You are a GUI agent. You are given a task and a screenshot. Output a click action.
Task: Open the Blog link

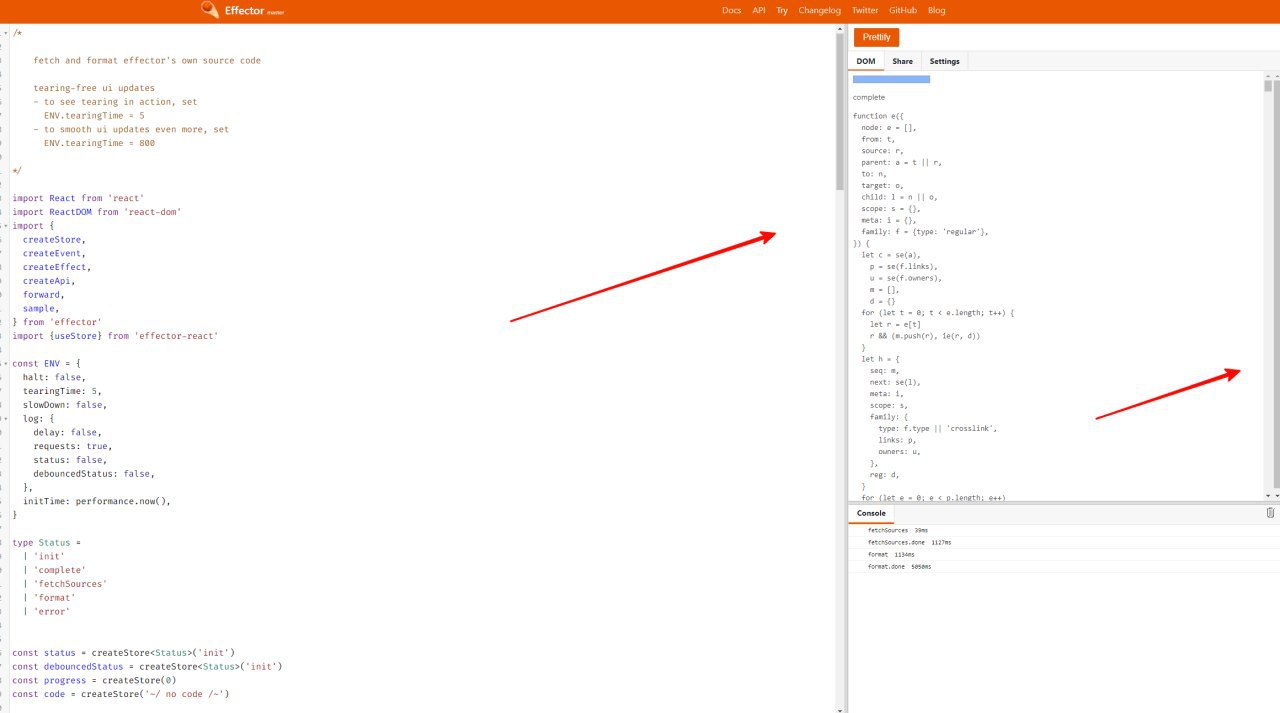click(x=936, y=10)
